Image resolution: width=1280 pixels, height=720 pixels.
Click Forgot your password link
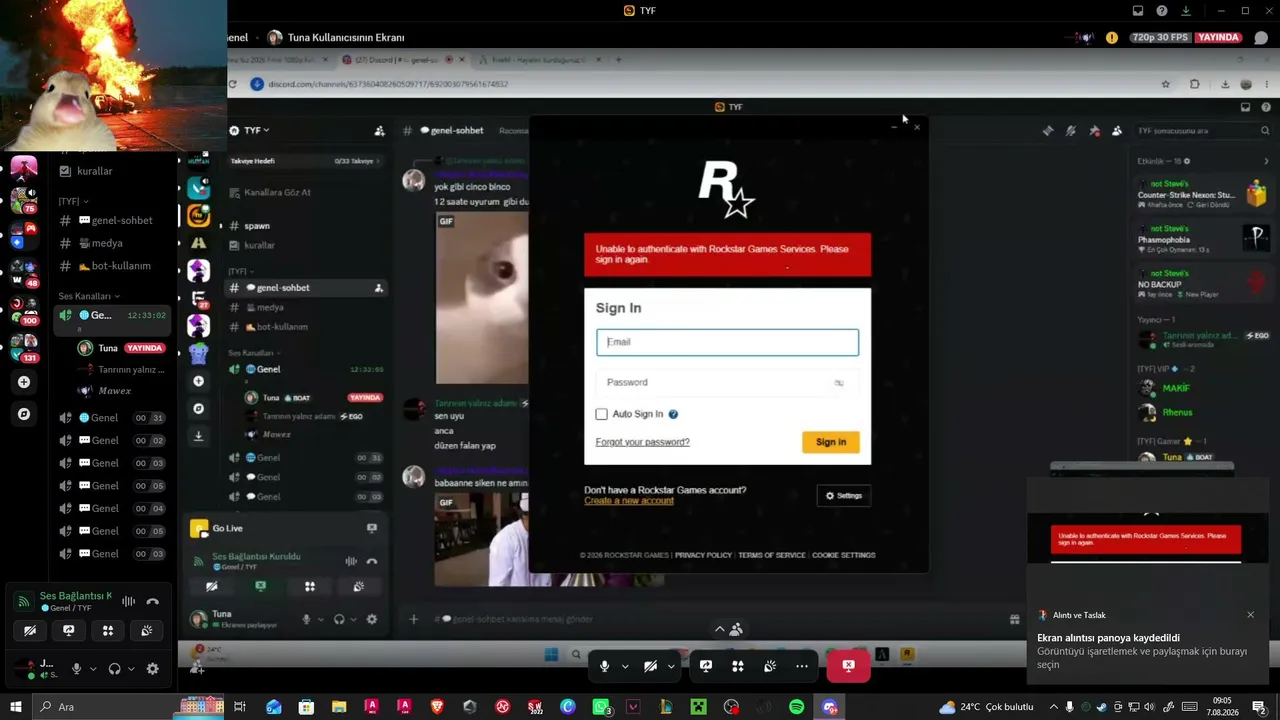click(x=642, y=442)
